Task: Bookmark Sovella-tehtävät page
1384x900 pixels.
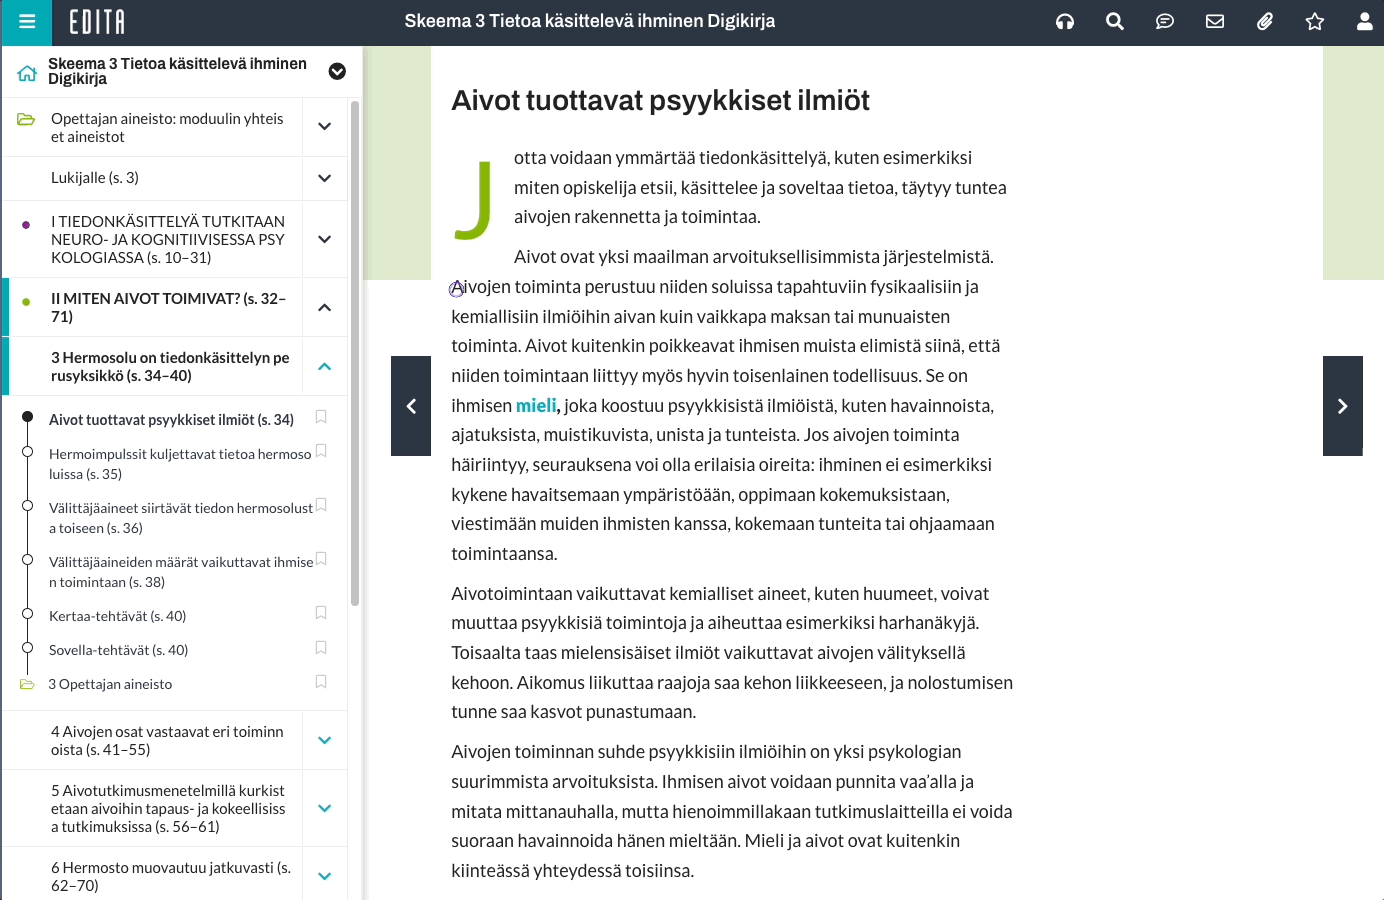Action: [x=321, y=648]
